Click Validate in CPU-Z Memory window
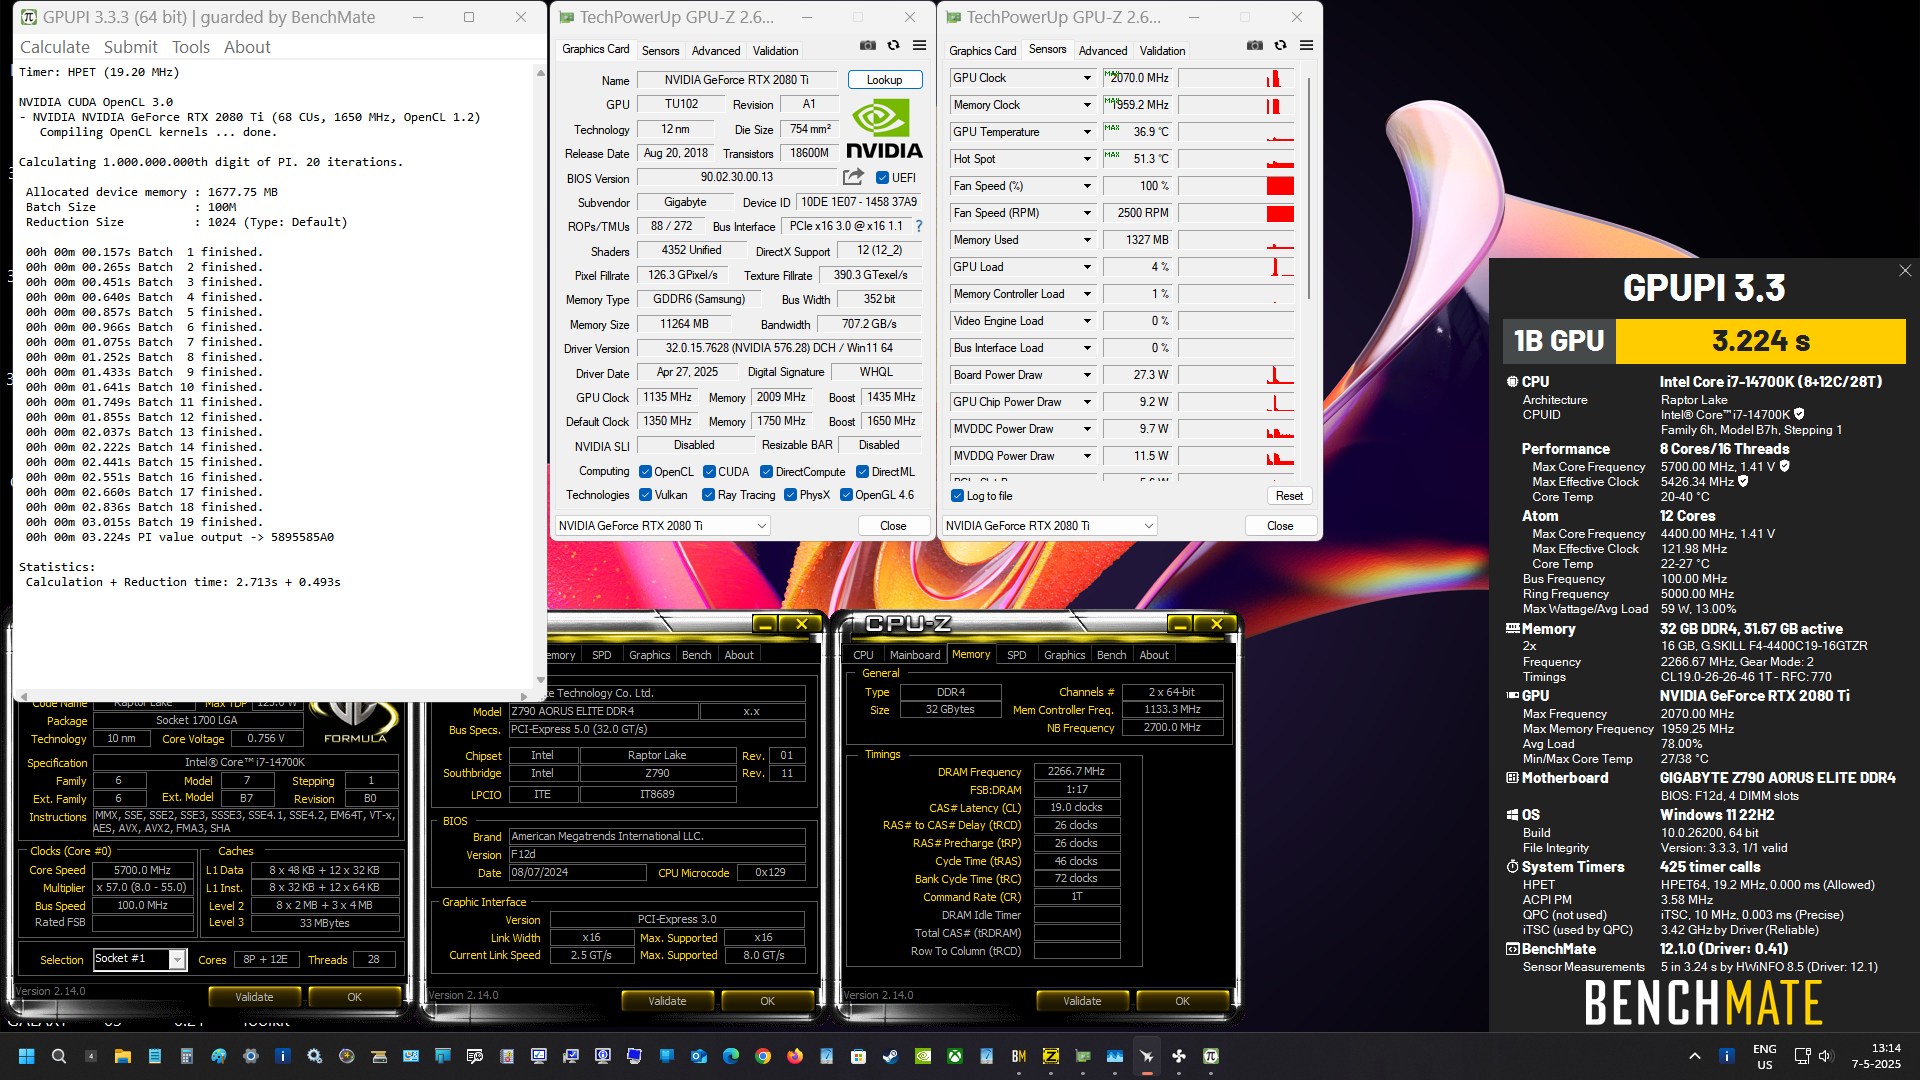Viewport: 1920px width, 1080px height. [1082, 1001]
